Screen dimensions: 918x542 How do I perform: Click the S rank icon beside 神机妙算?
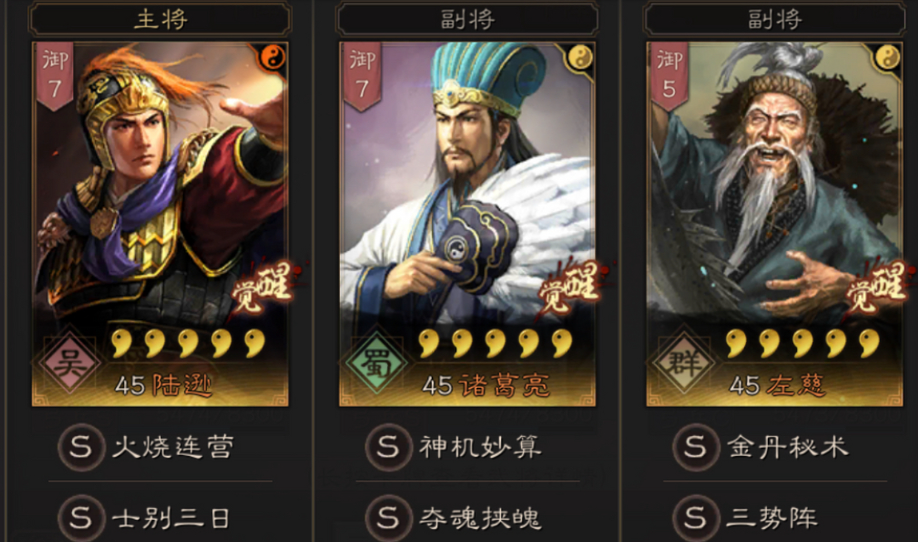[x=388, y=448]
